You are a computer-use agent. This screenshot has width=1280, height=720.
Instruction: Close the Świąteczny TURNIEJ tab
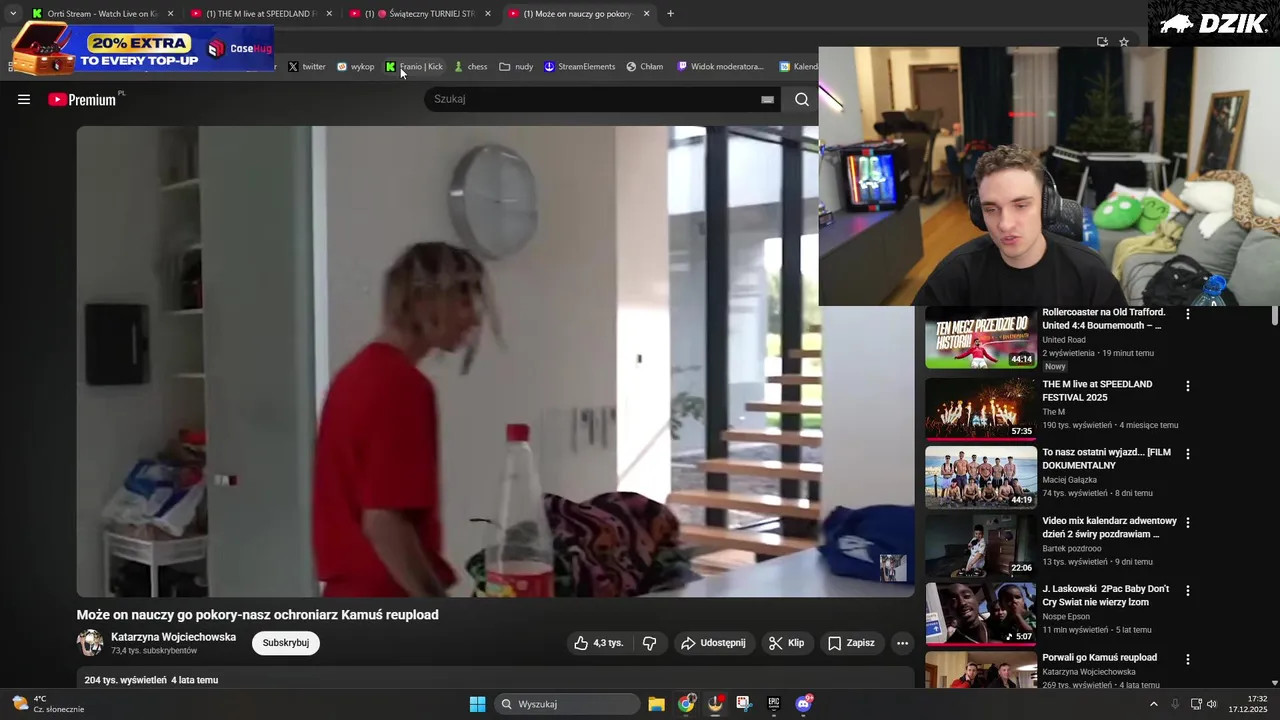[x=488, y=14]
